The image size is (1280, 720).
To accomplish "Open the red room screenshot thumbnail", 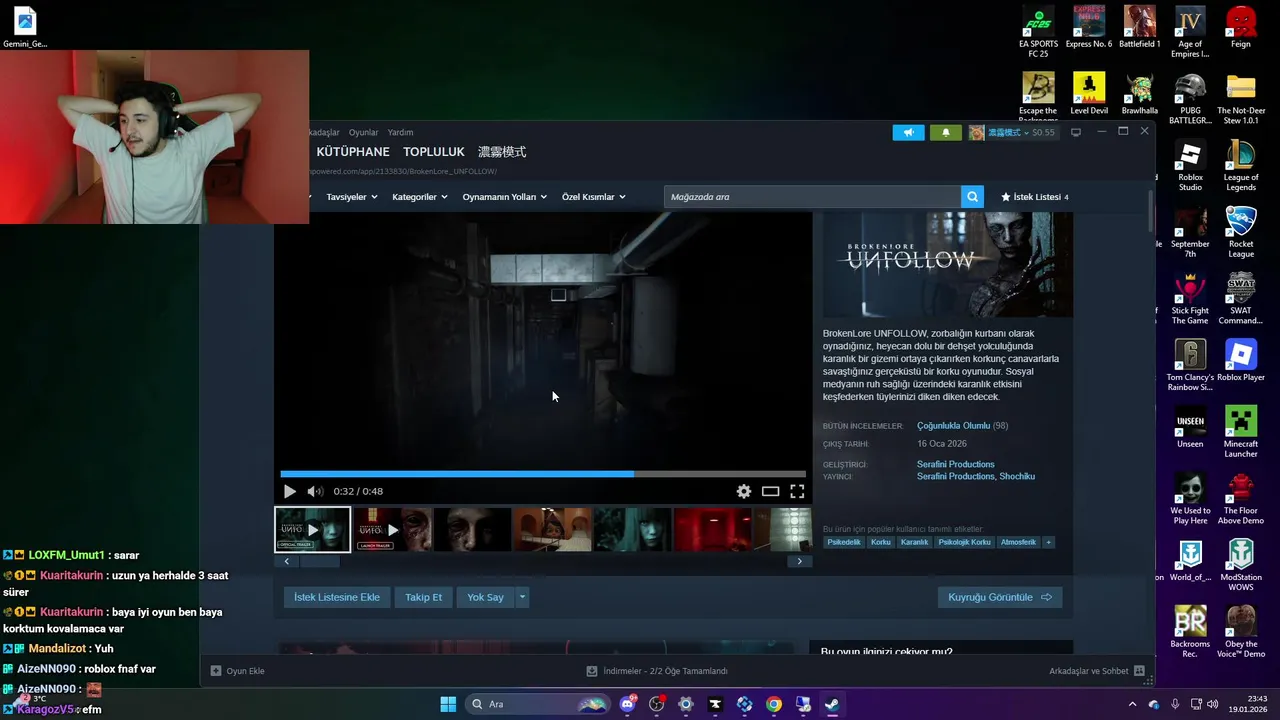I will tap(712, 529).
